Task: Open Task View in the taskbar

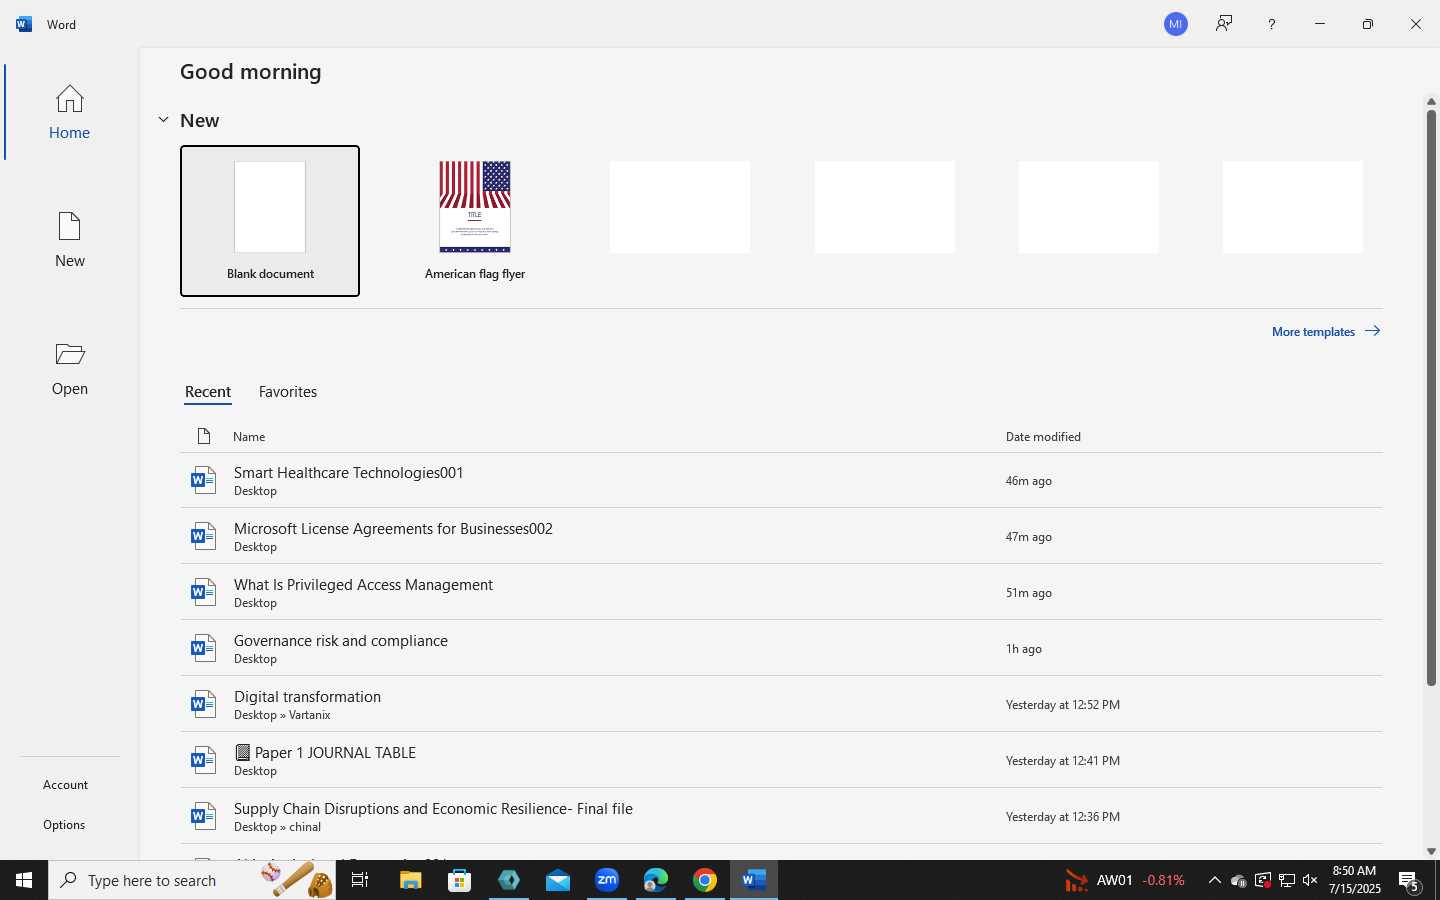Action: 360,880
